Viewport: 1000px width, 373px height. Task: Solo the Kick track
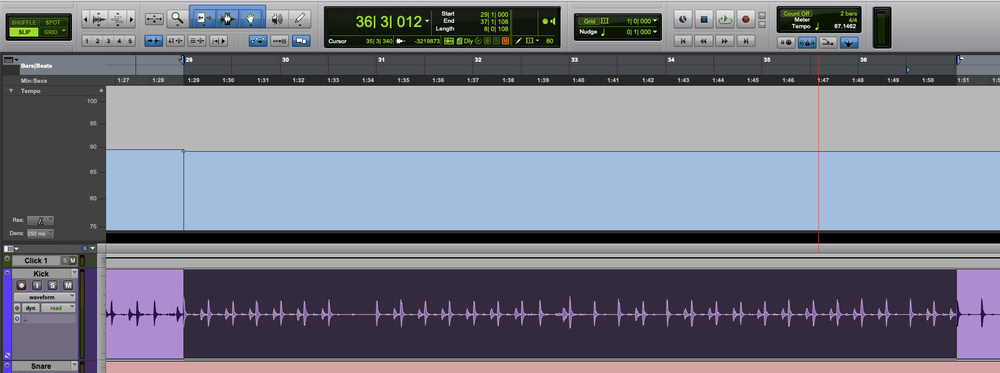[53, 285]
